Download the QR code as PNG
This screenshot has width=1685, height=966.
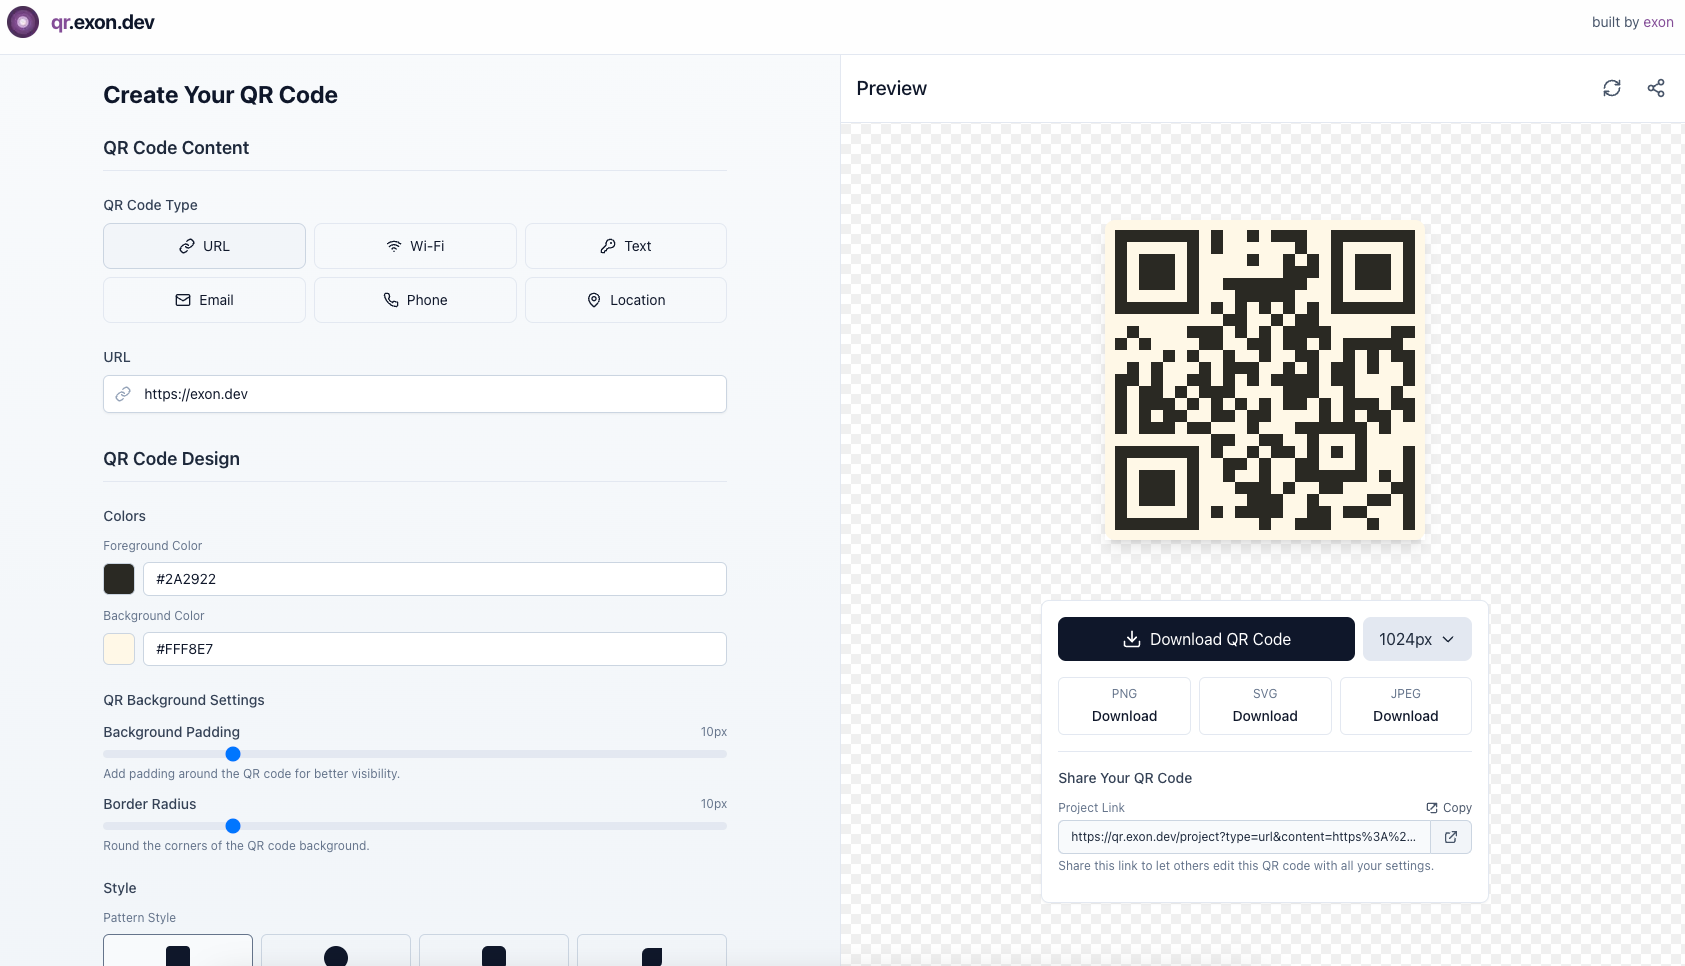point(1124,706)
